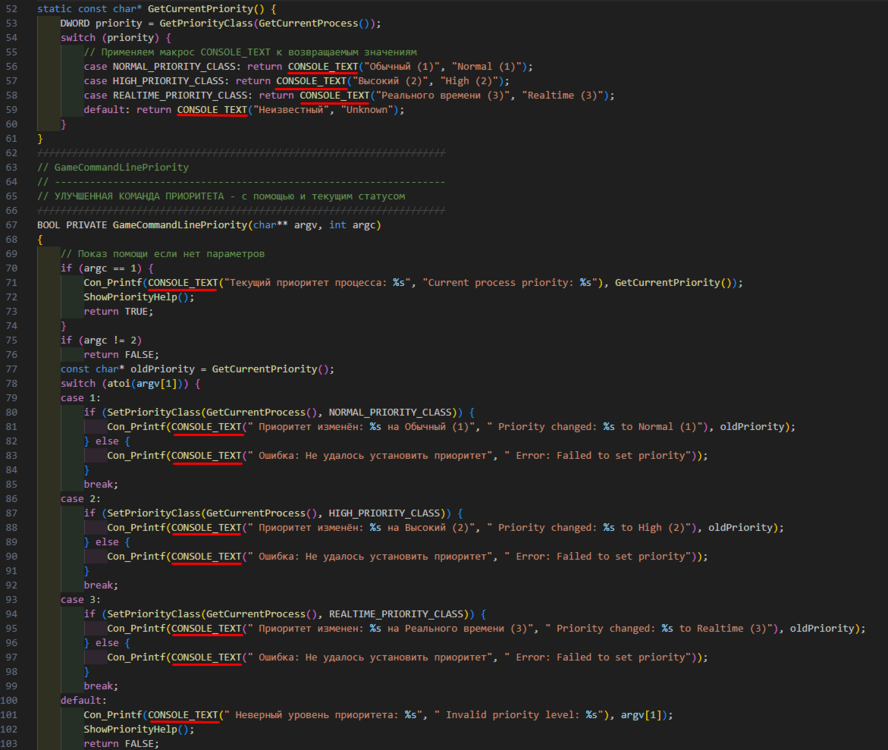Click line number 103 at the bottom
Screen dimensions: 888x750
(x=13, y=743)
